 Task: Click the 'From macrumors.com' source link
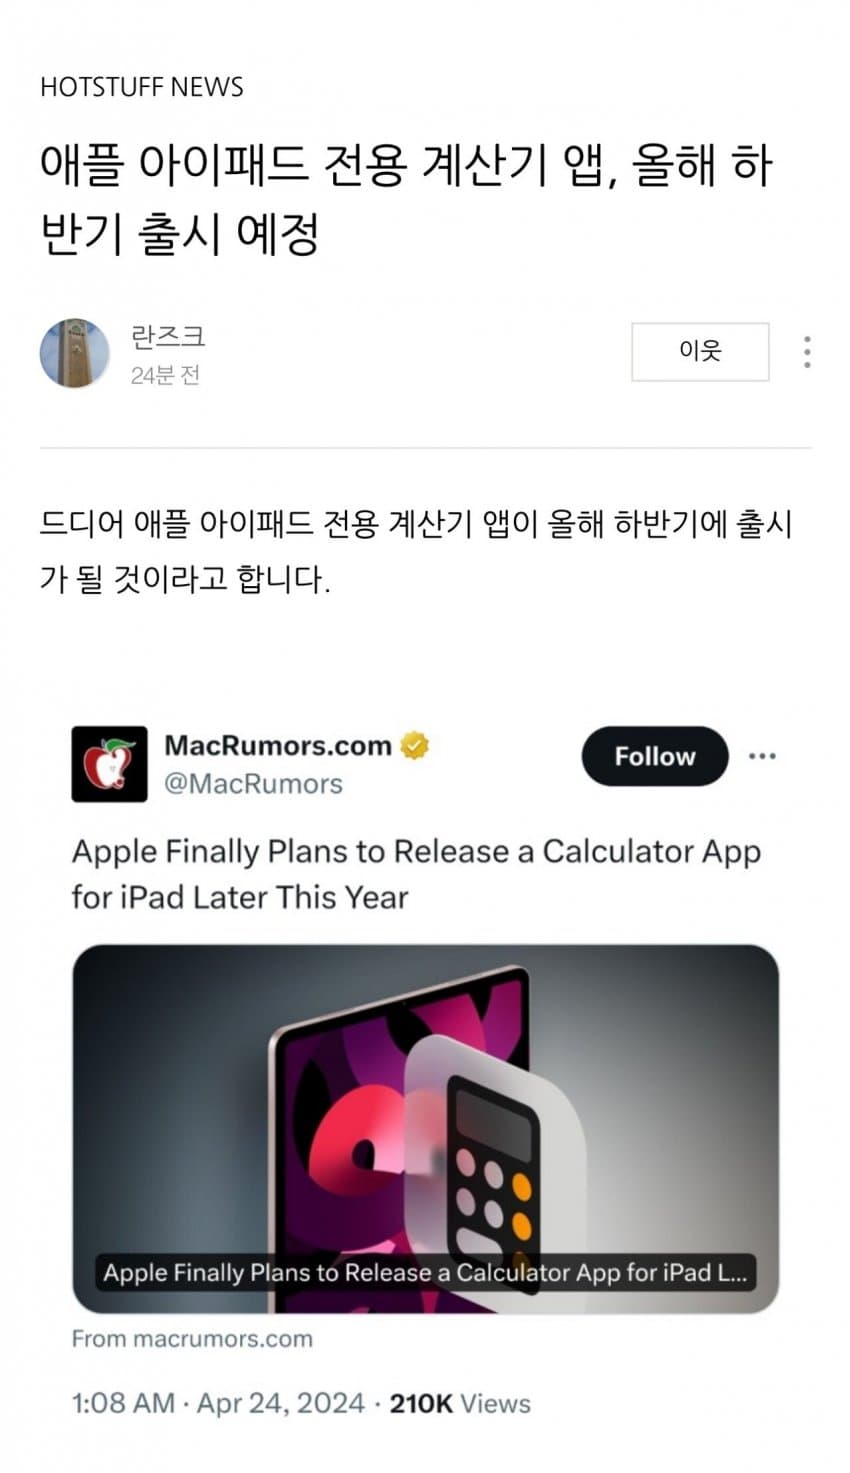point(192,1339)
